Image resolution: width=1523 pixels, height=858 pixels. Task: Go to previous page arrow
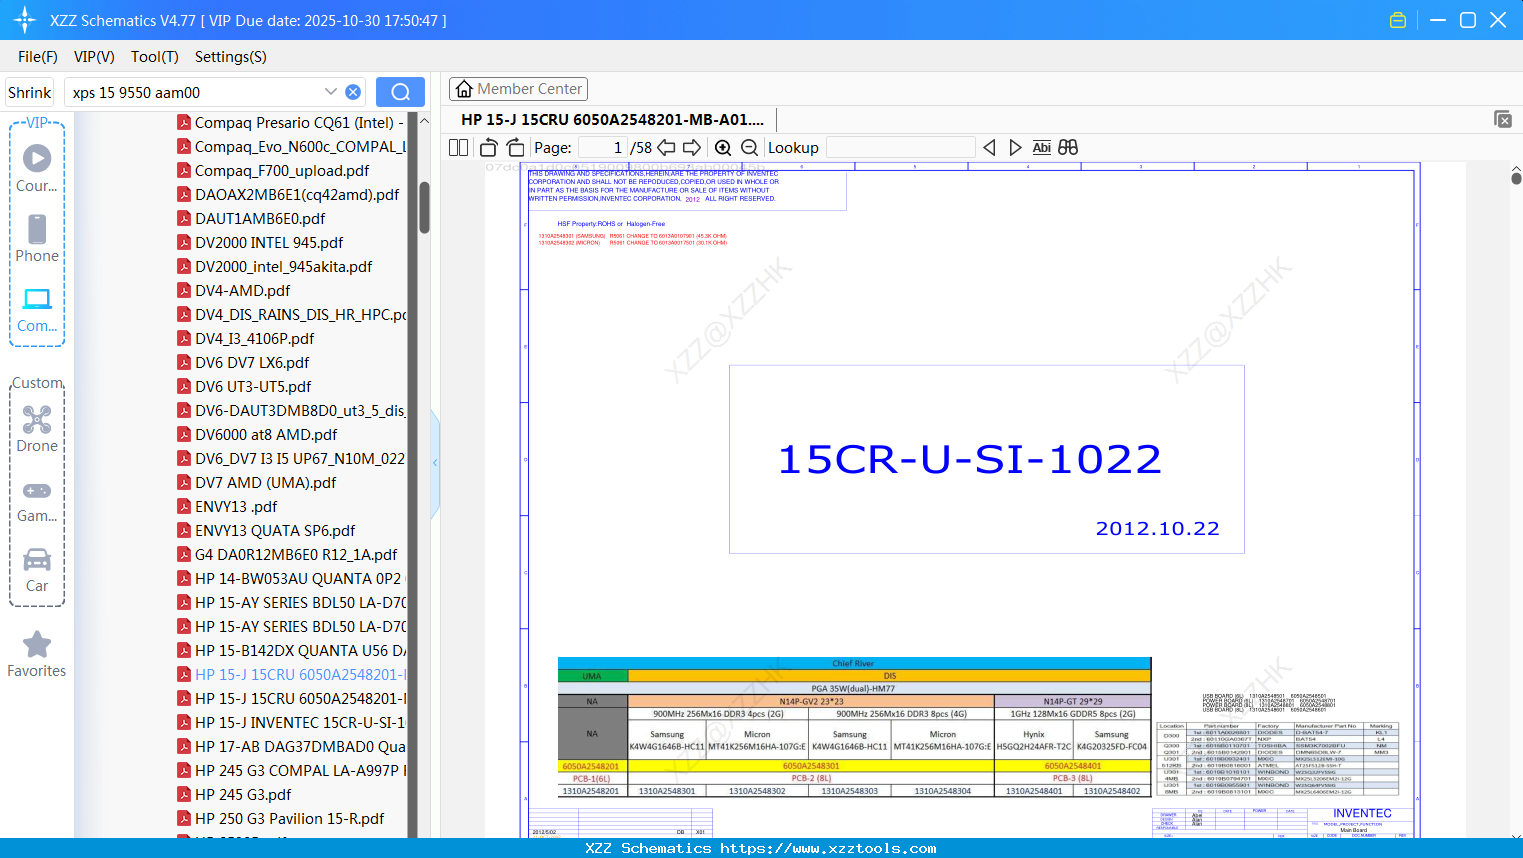click(x=666, y=147)
